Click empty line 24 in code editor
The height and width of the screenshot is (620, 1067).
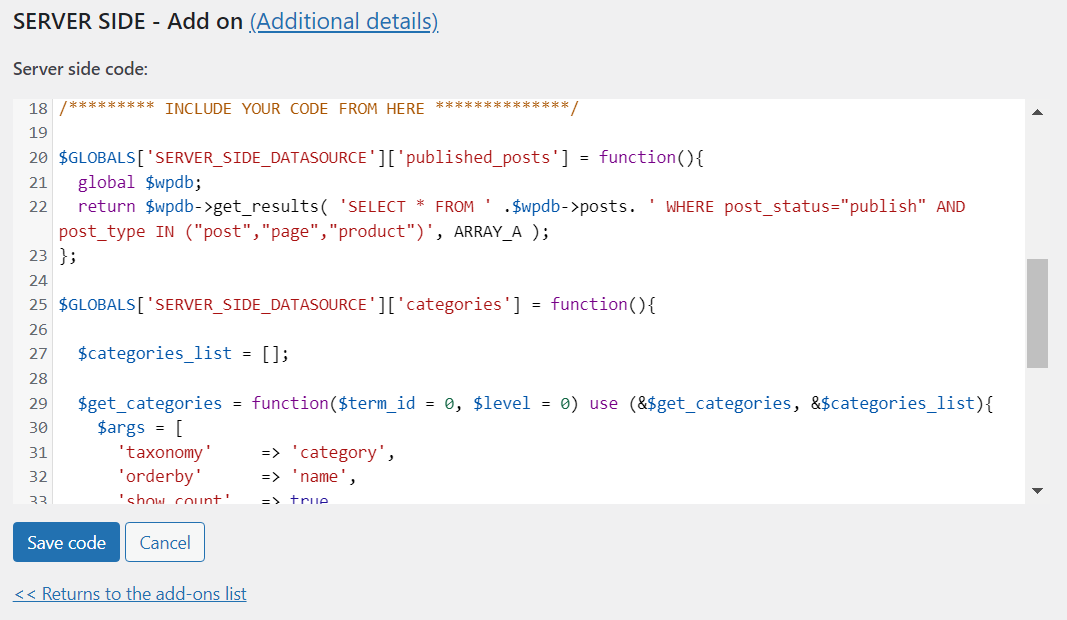click(541, 280)
